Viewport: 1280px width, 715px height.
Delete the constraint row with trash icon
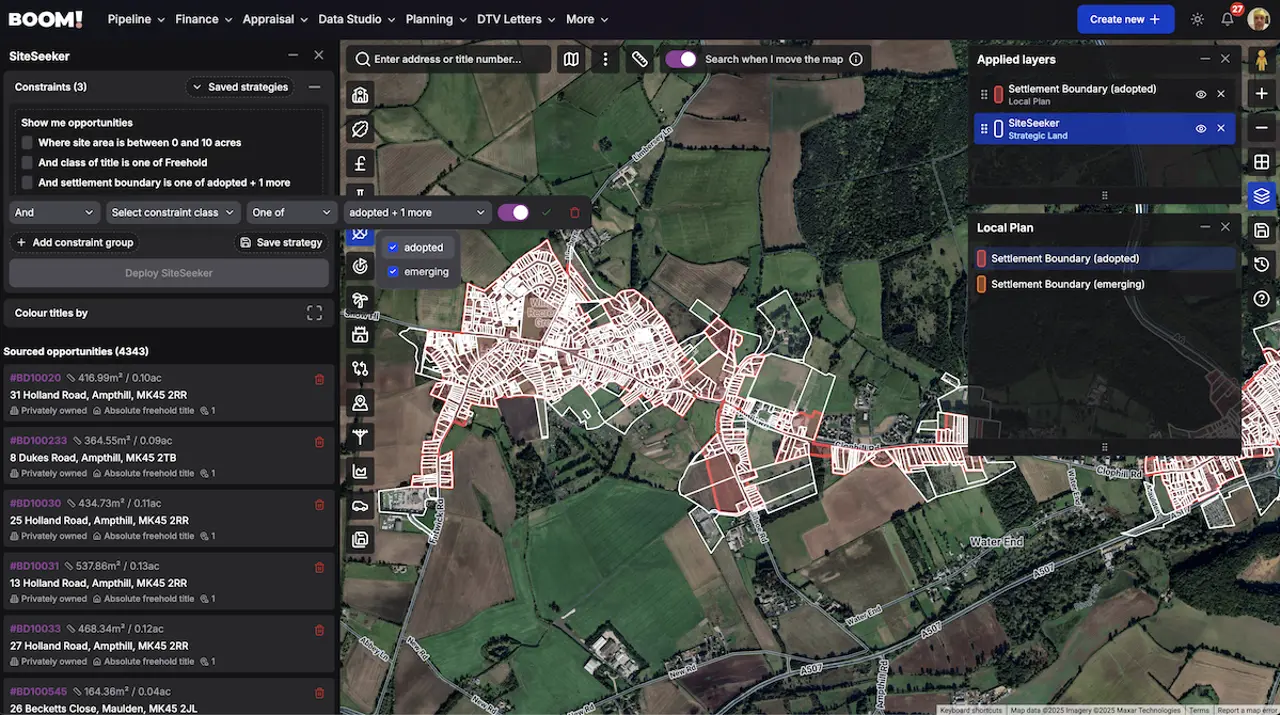coord(574,212)
